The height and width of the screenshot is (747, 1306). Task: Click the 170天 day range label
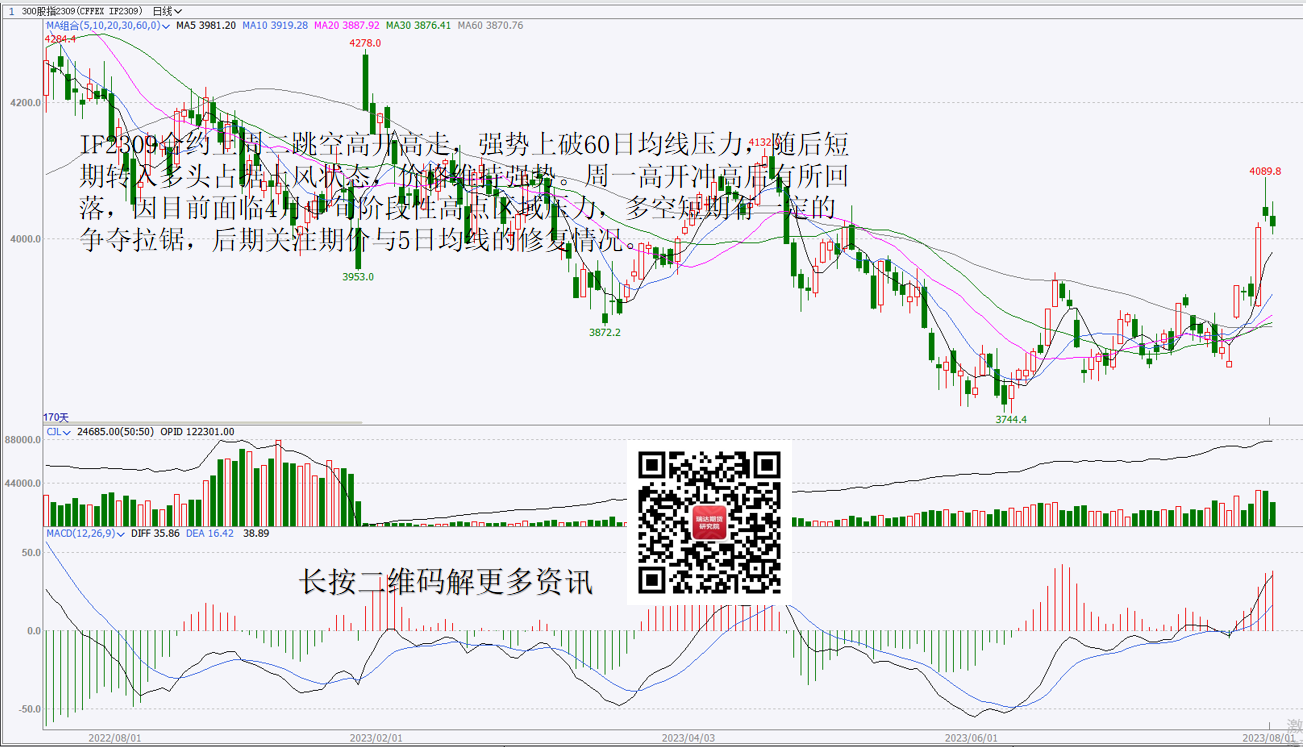56,417
